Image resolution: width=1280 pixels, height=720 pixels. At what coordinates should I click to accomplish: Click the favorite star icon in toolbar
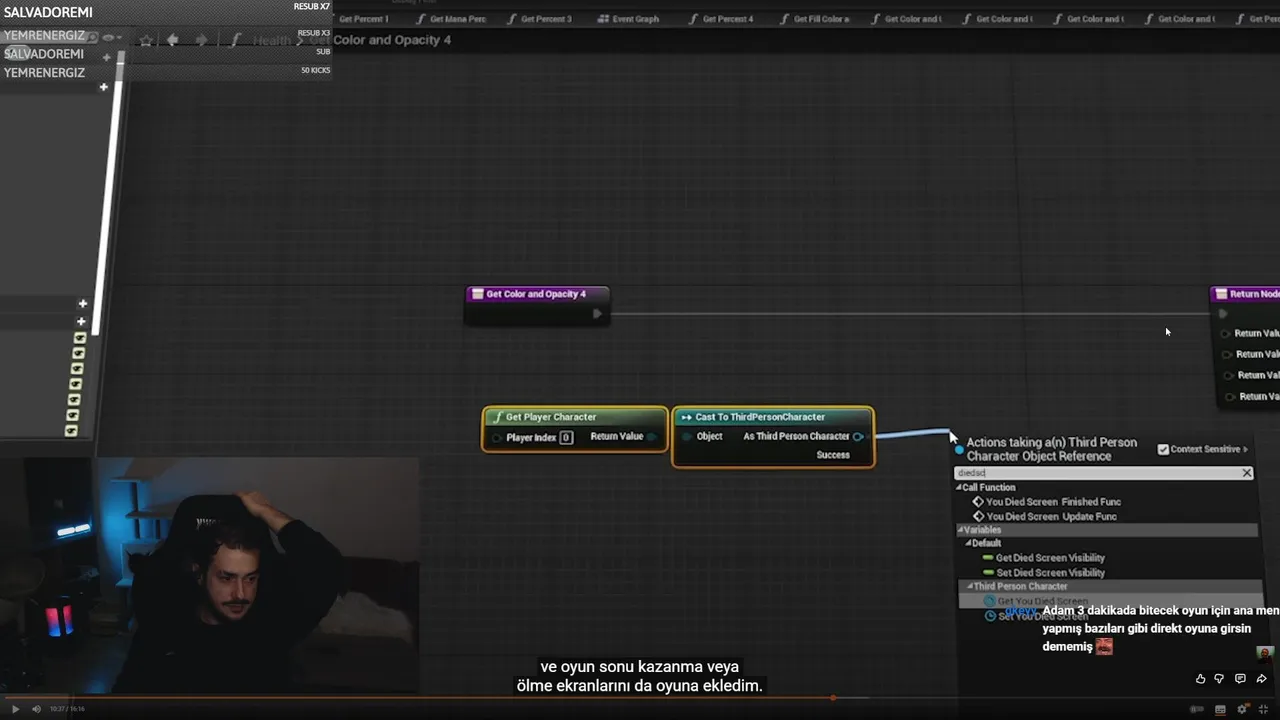point(146,40)
